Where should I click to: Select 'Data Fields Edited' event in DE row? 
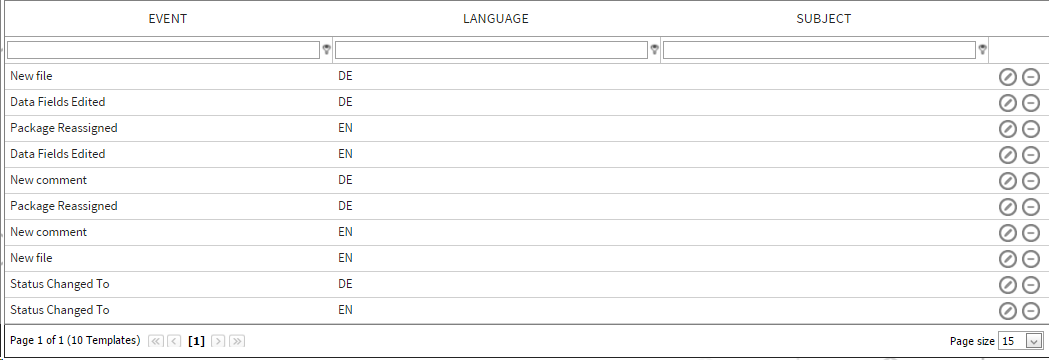[x=58, y=102]
